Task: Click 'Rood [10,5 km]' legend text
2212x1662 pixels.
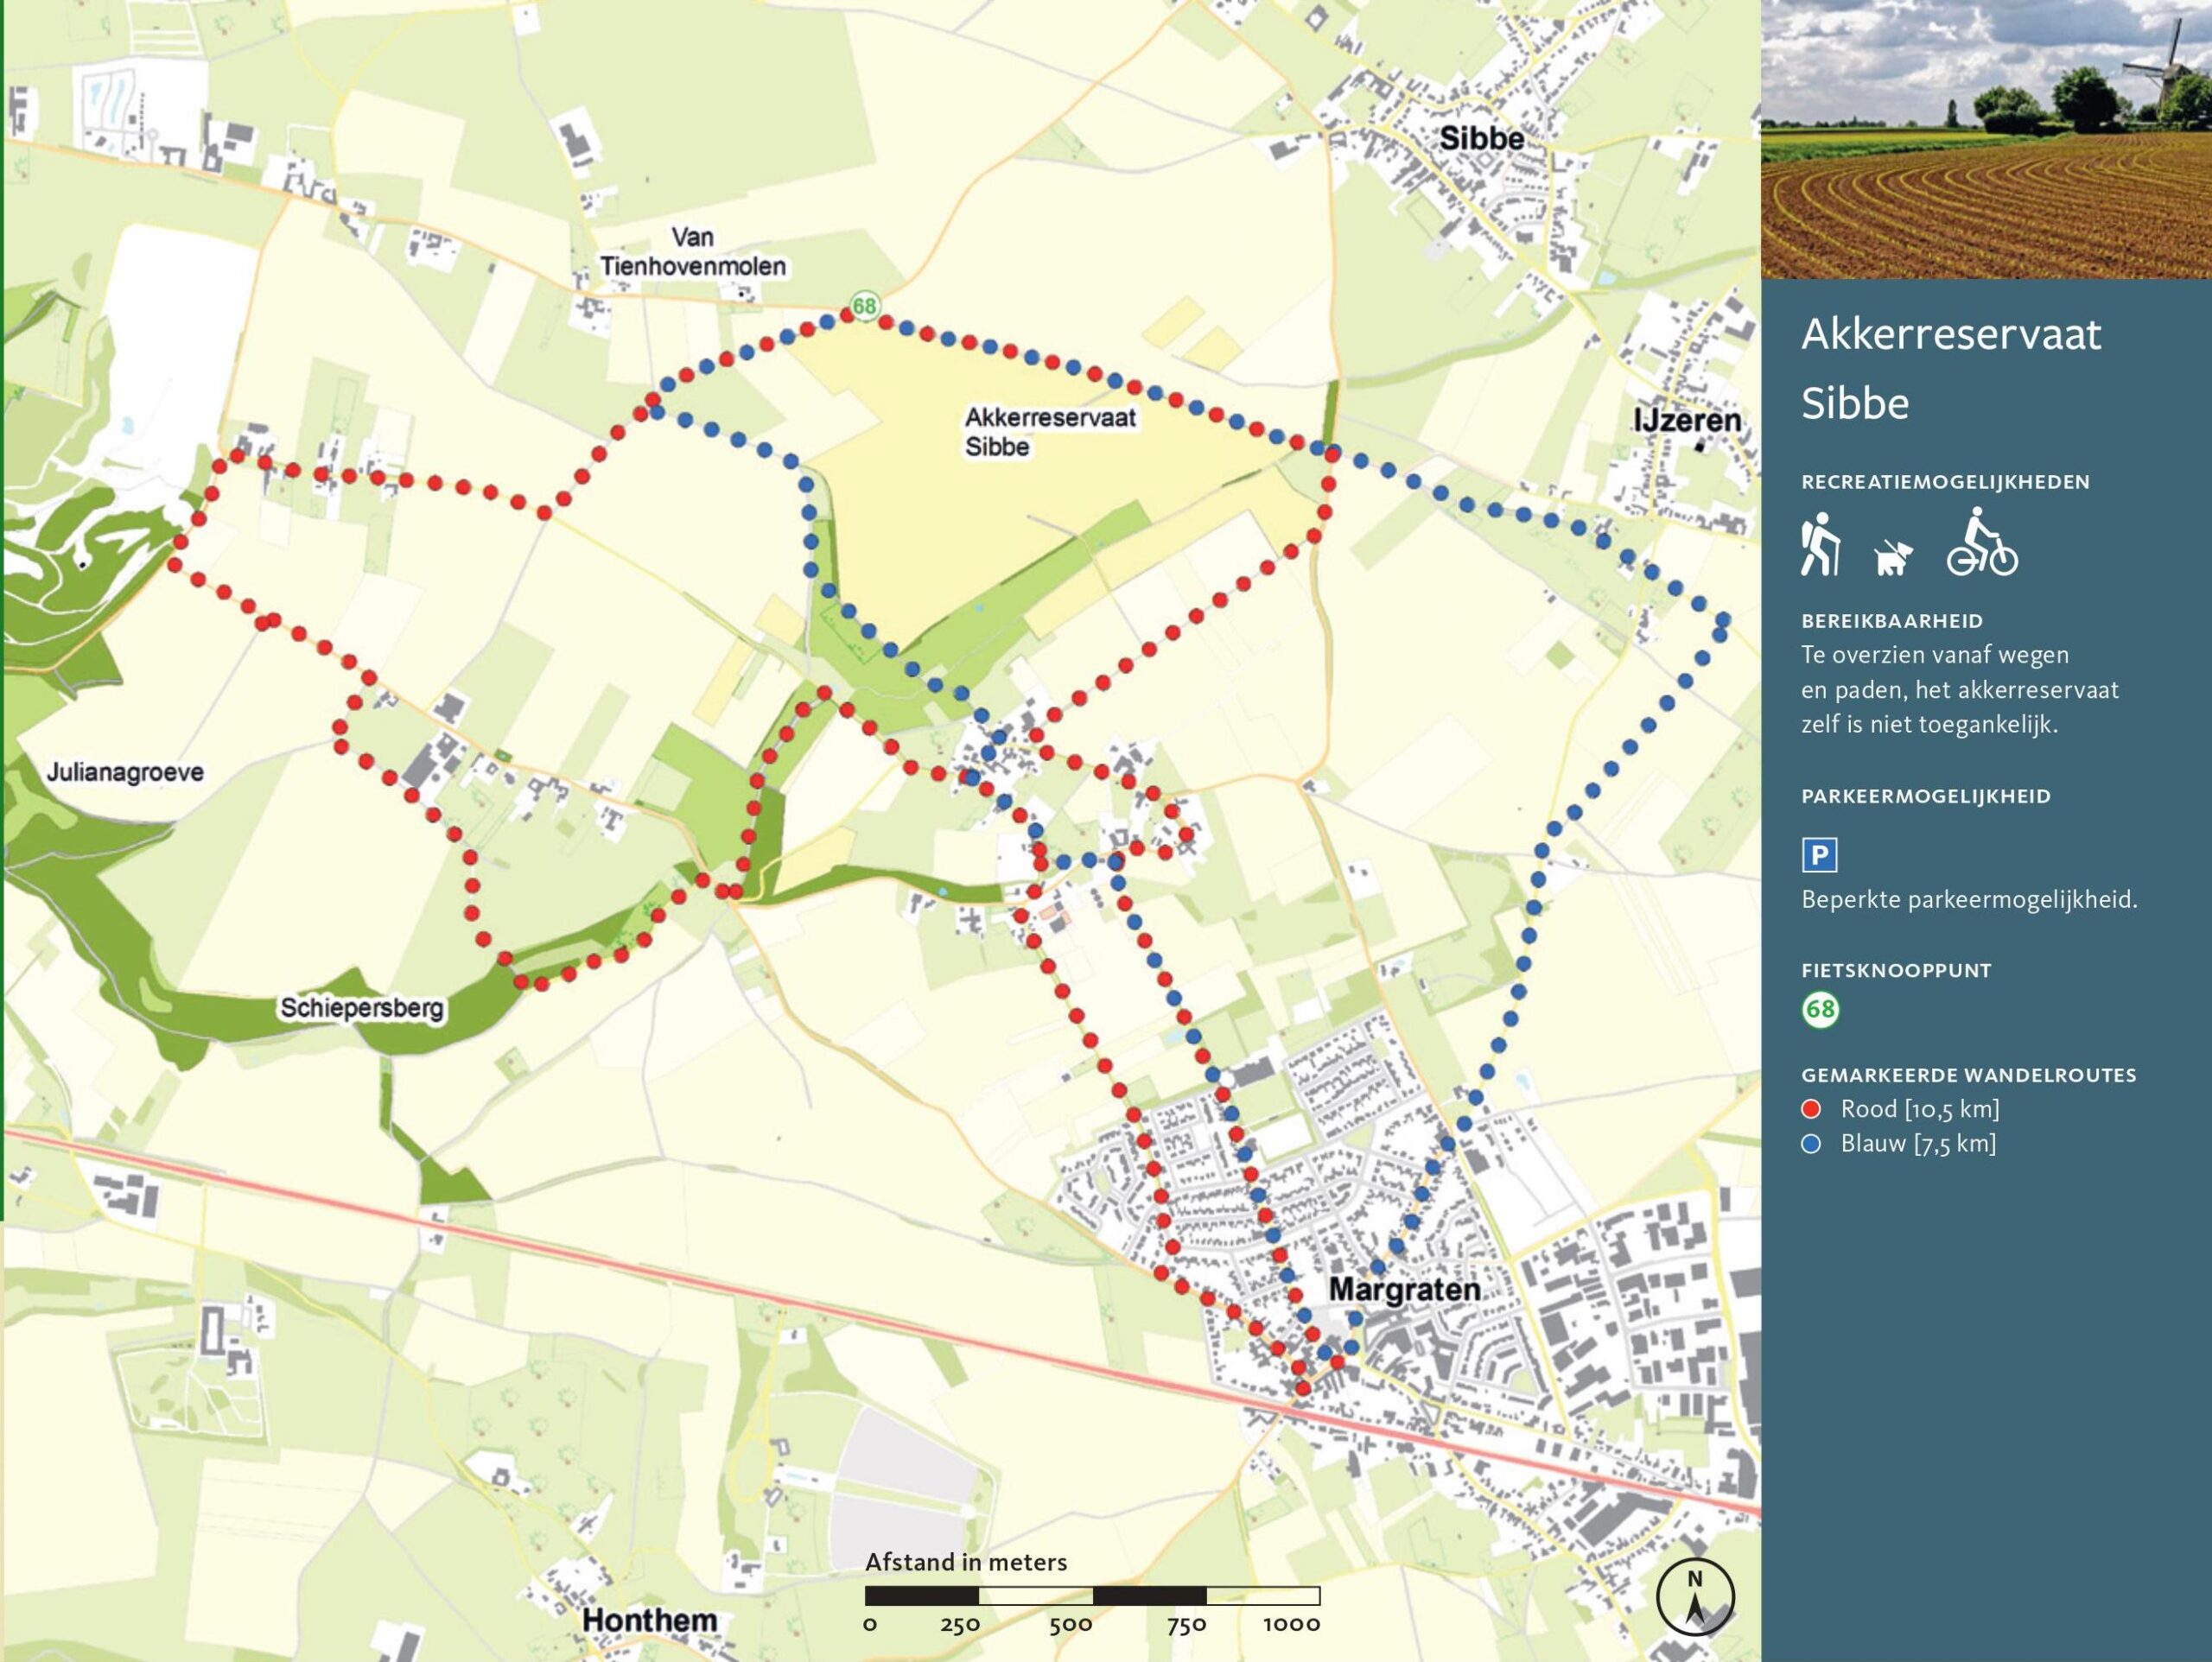Action: point(1920,1109)
